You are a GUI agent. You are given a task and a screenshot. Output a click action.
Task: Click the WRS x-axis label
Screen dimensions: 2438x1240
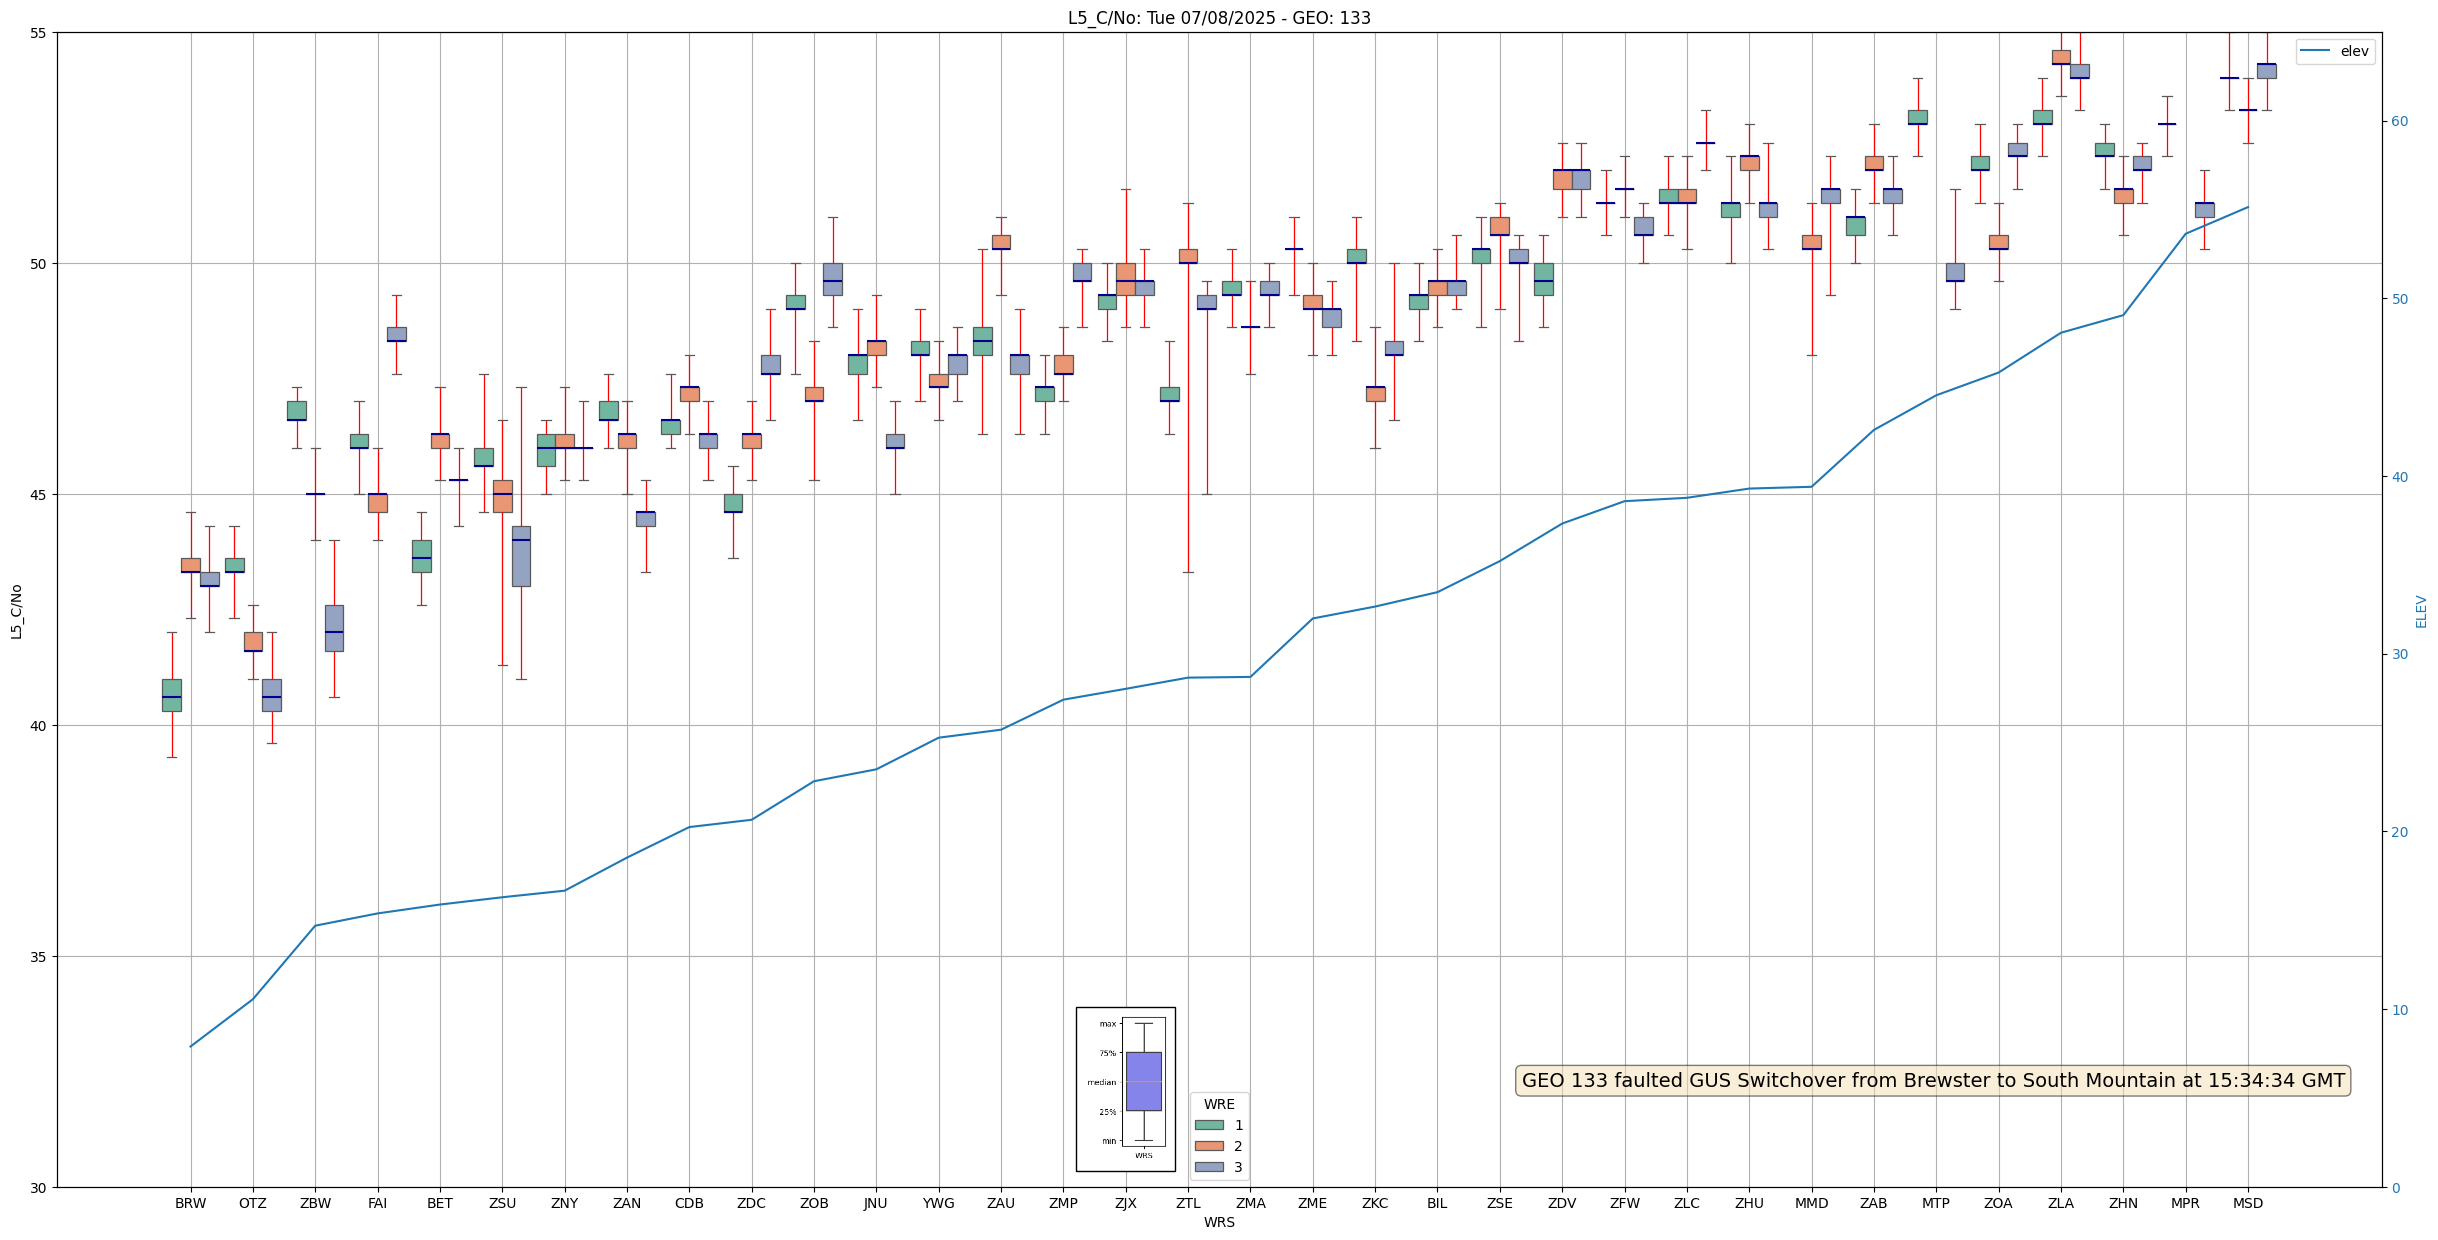click(x=1218, y=1222)
